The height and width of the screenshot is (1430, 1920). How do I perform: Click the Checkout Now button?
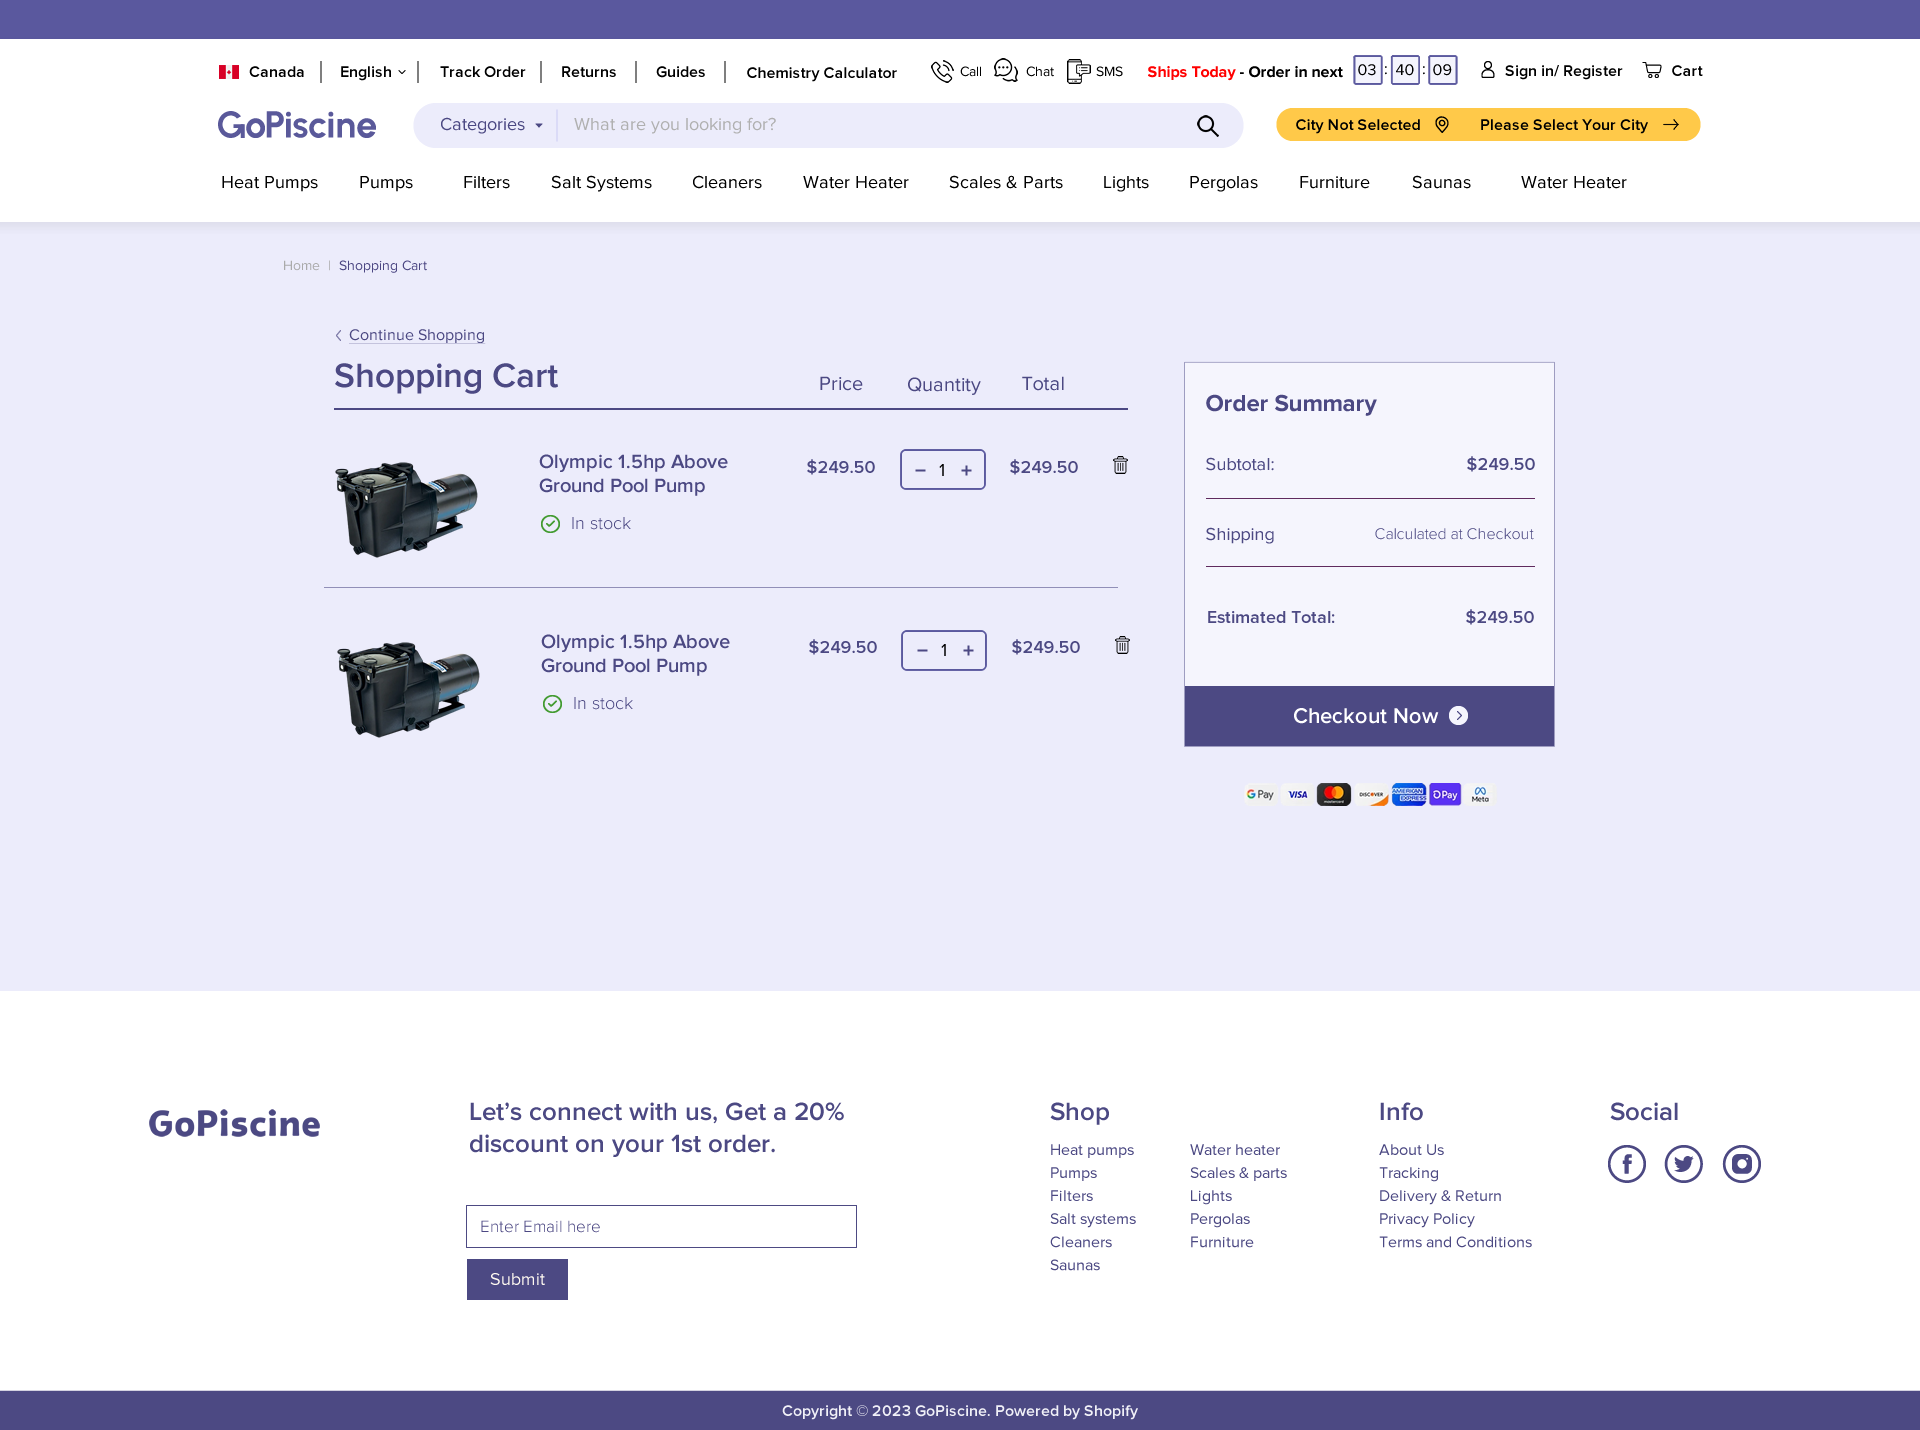[1369, 716]
